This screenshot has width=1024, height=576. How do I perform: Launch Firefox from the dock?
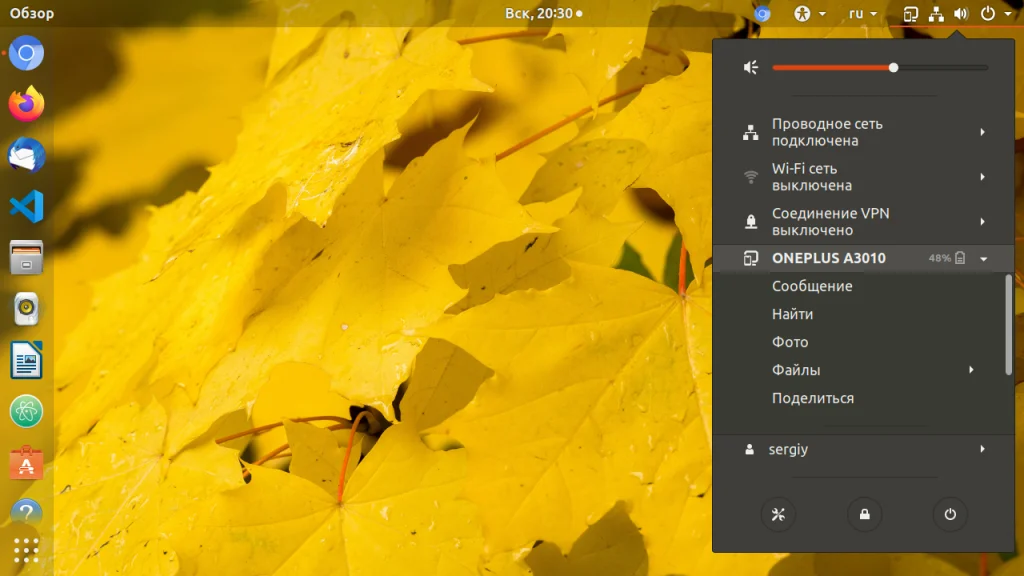click(x=26, y=104)
